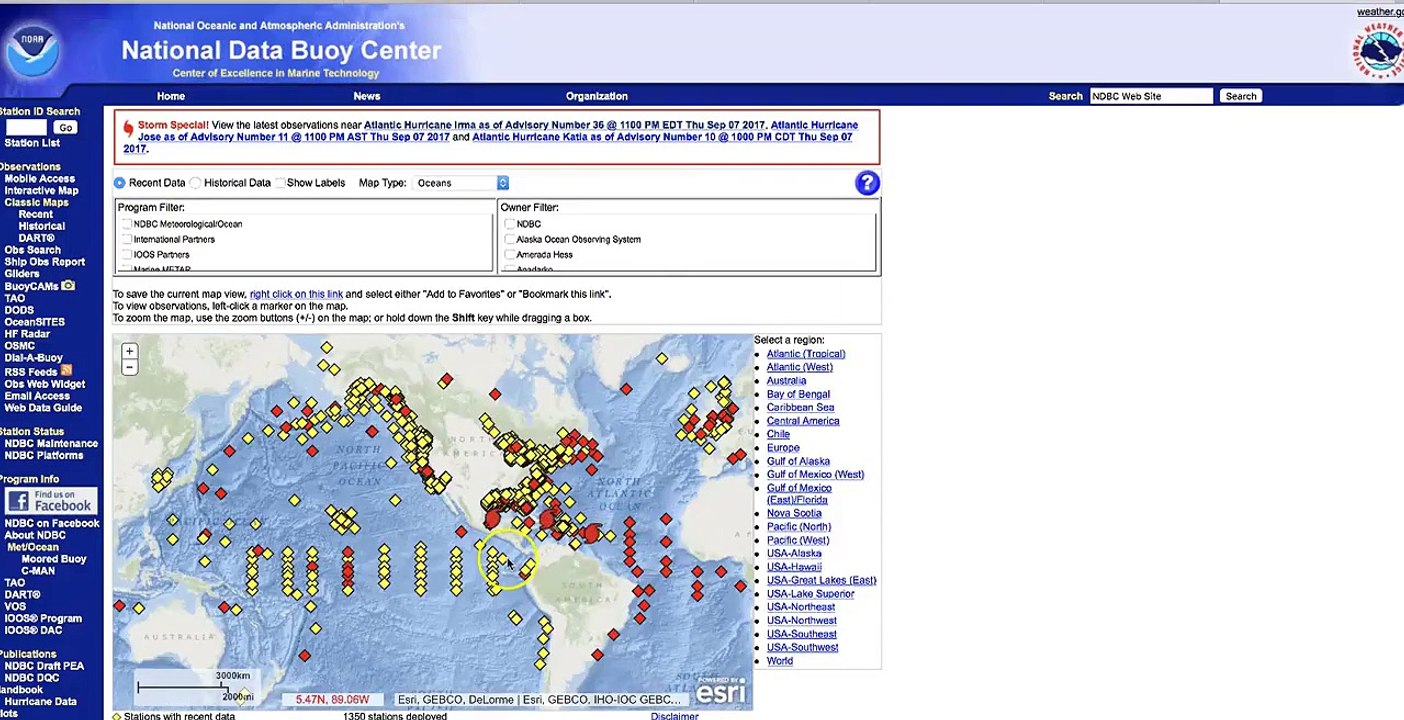The width and height of the screenshot is (1404, 720).
Task: Open the OceanSITES sidebar link
Action: pos(34,322)
